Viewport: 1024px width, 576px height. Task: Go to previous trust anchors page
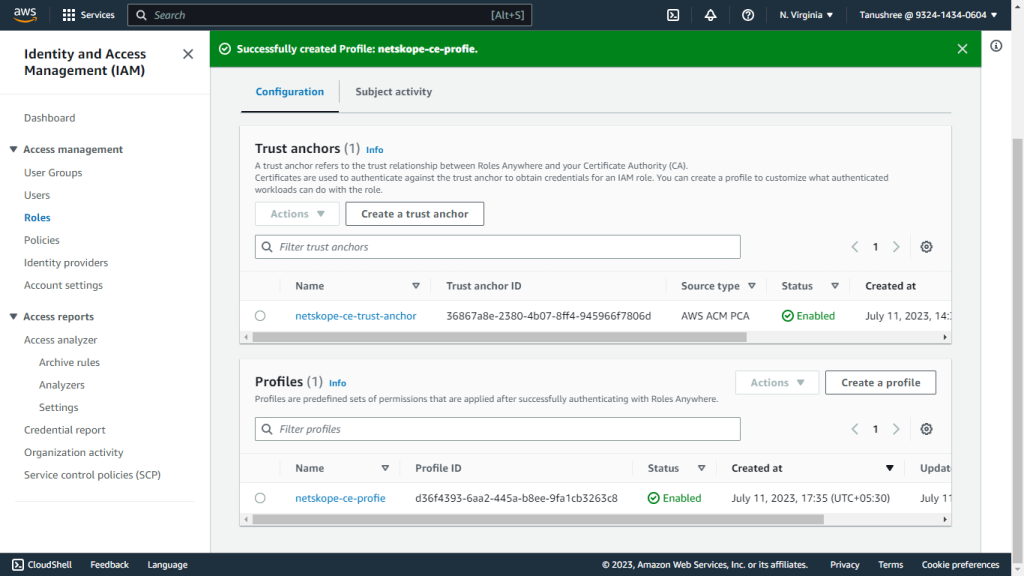click(x=855, y=247)
